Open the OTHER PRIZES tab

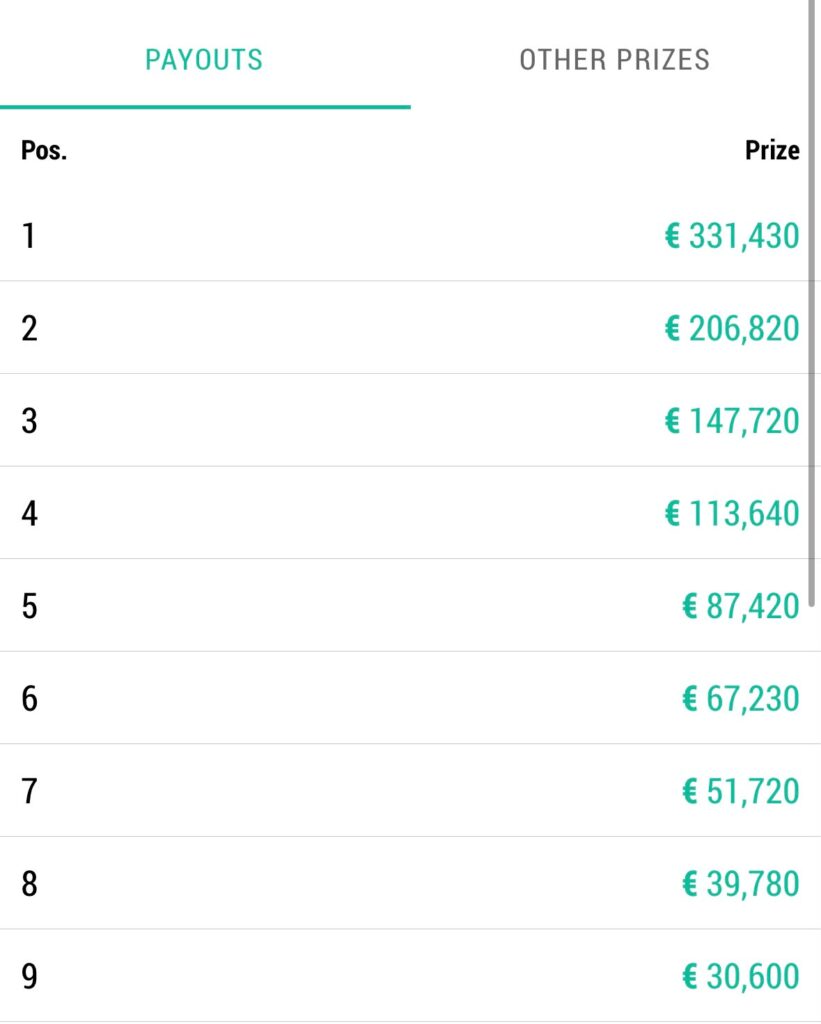[615, 59]
